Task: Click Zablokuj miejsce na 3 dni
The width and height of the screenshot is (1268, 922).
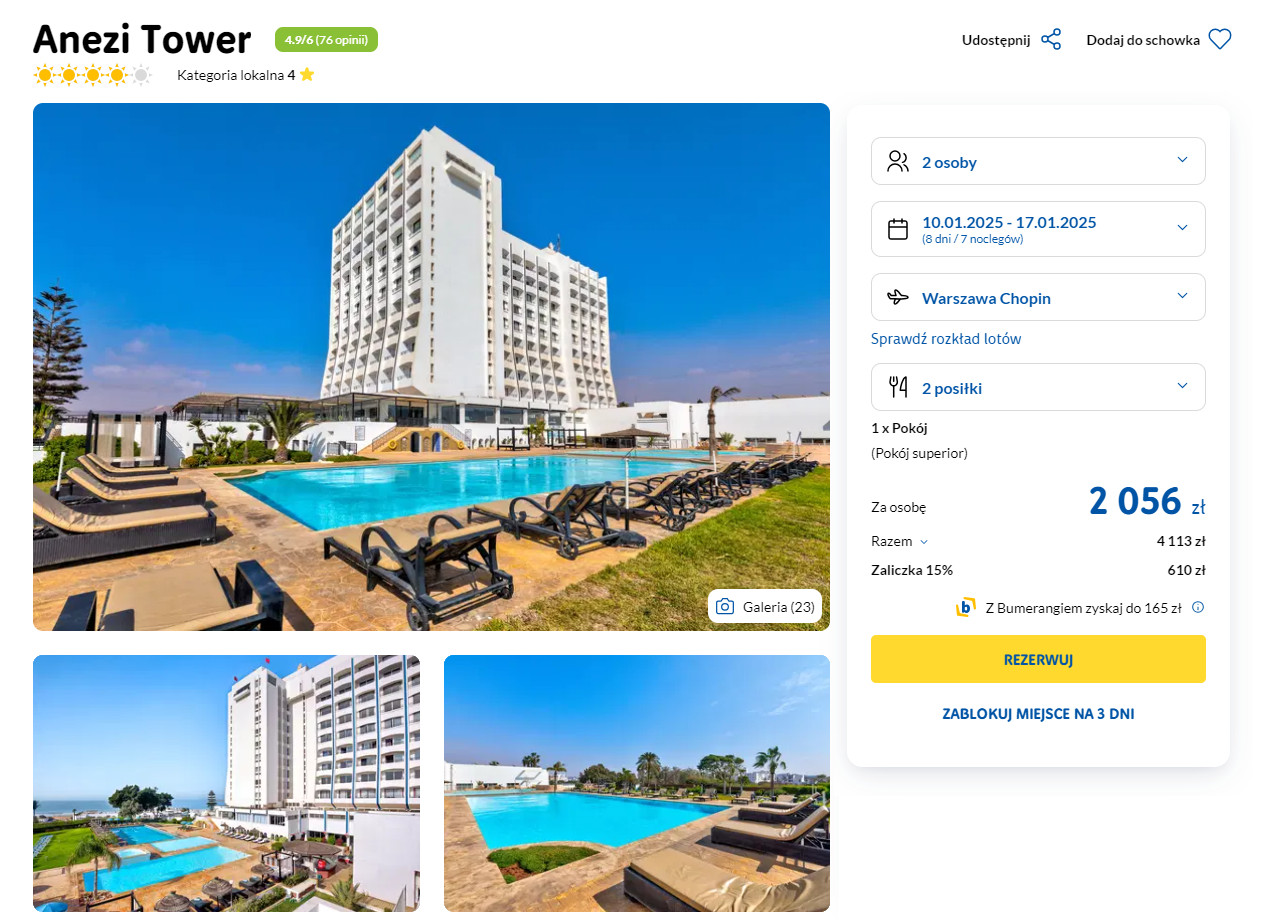Action: 1038,714
